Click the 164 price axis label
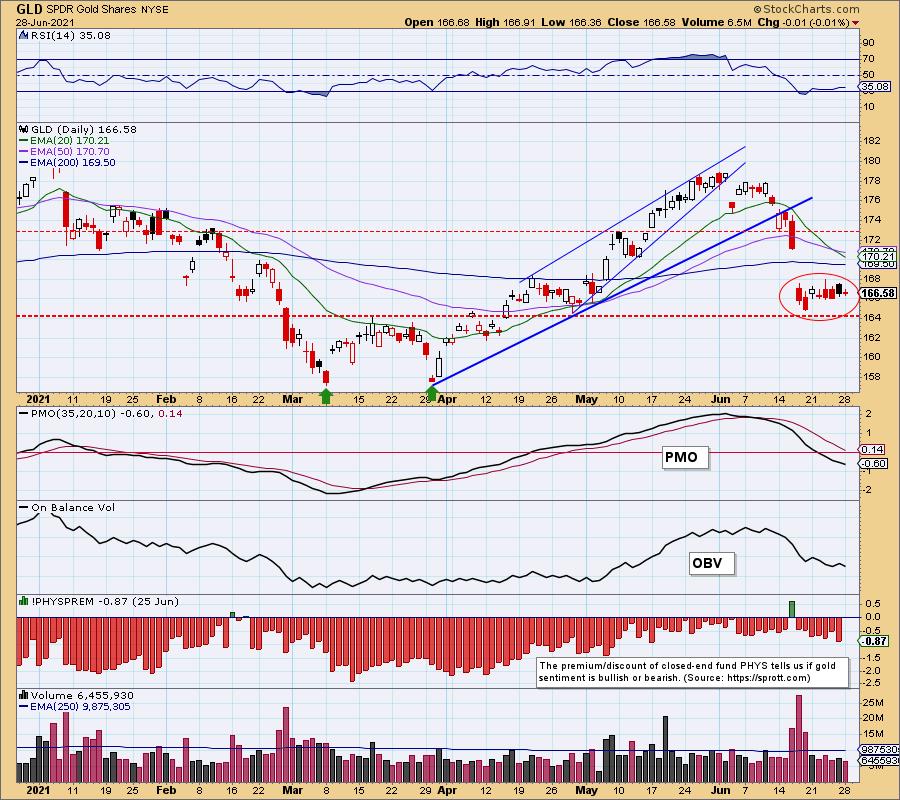 872,317
